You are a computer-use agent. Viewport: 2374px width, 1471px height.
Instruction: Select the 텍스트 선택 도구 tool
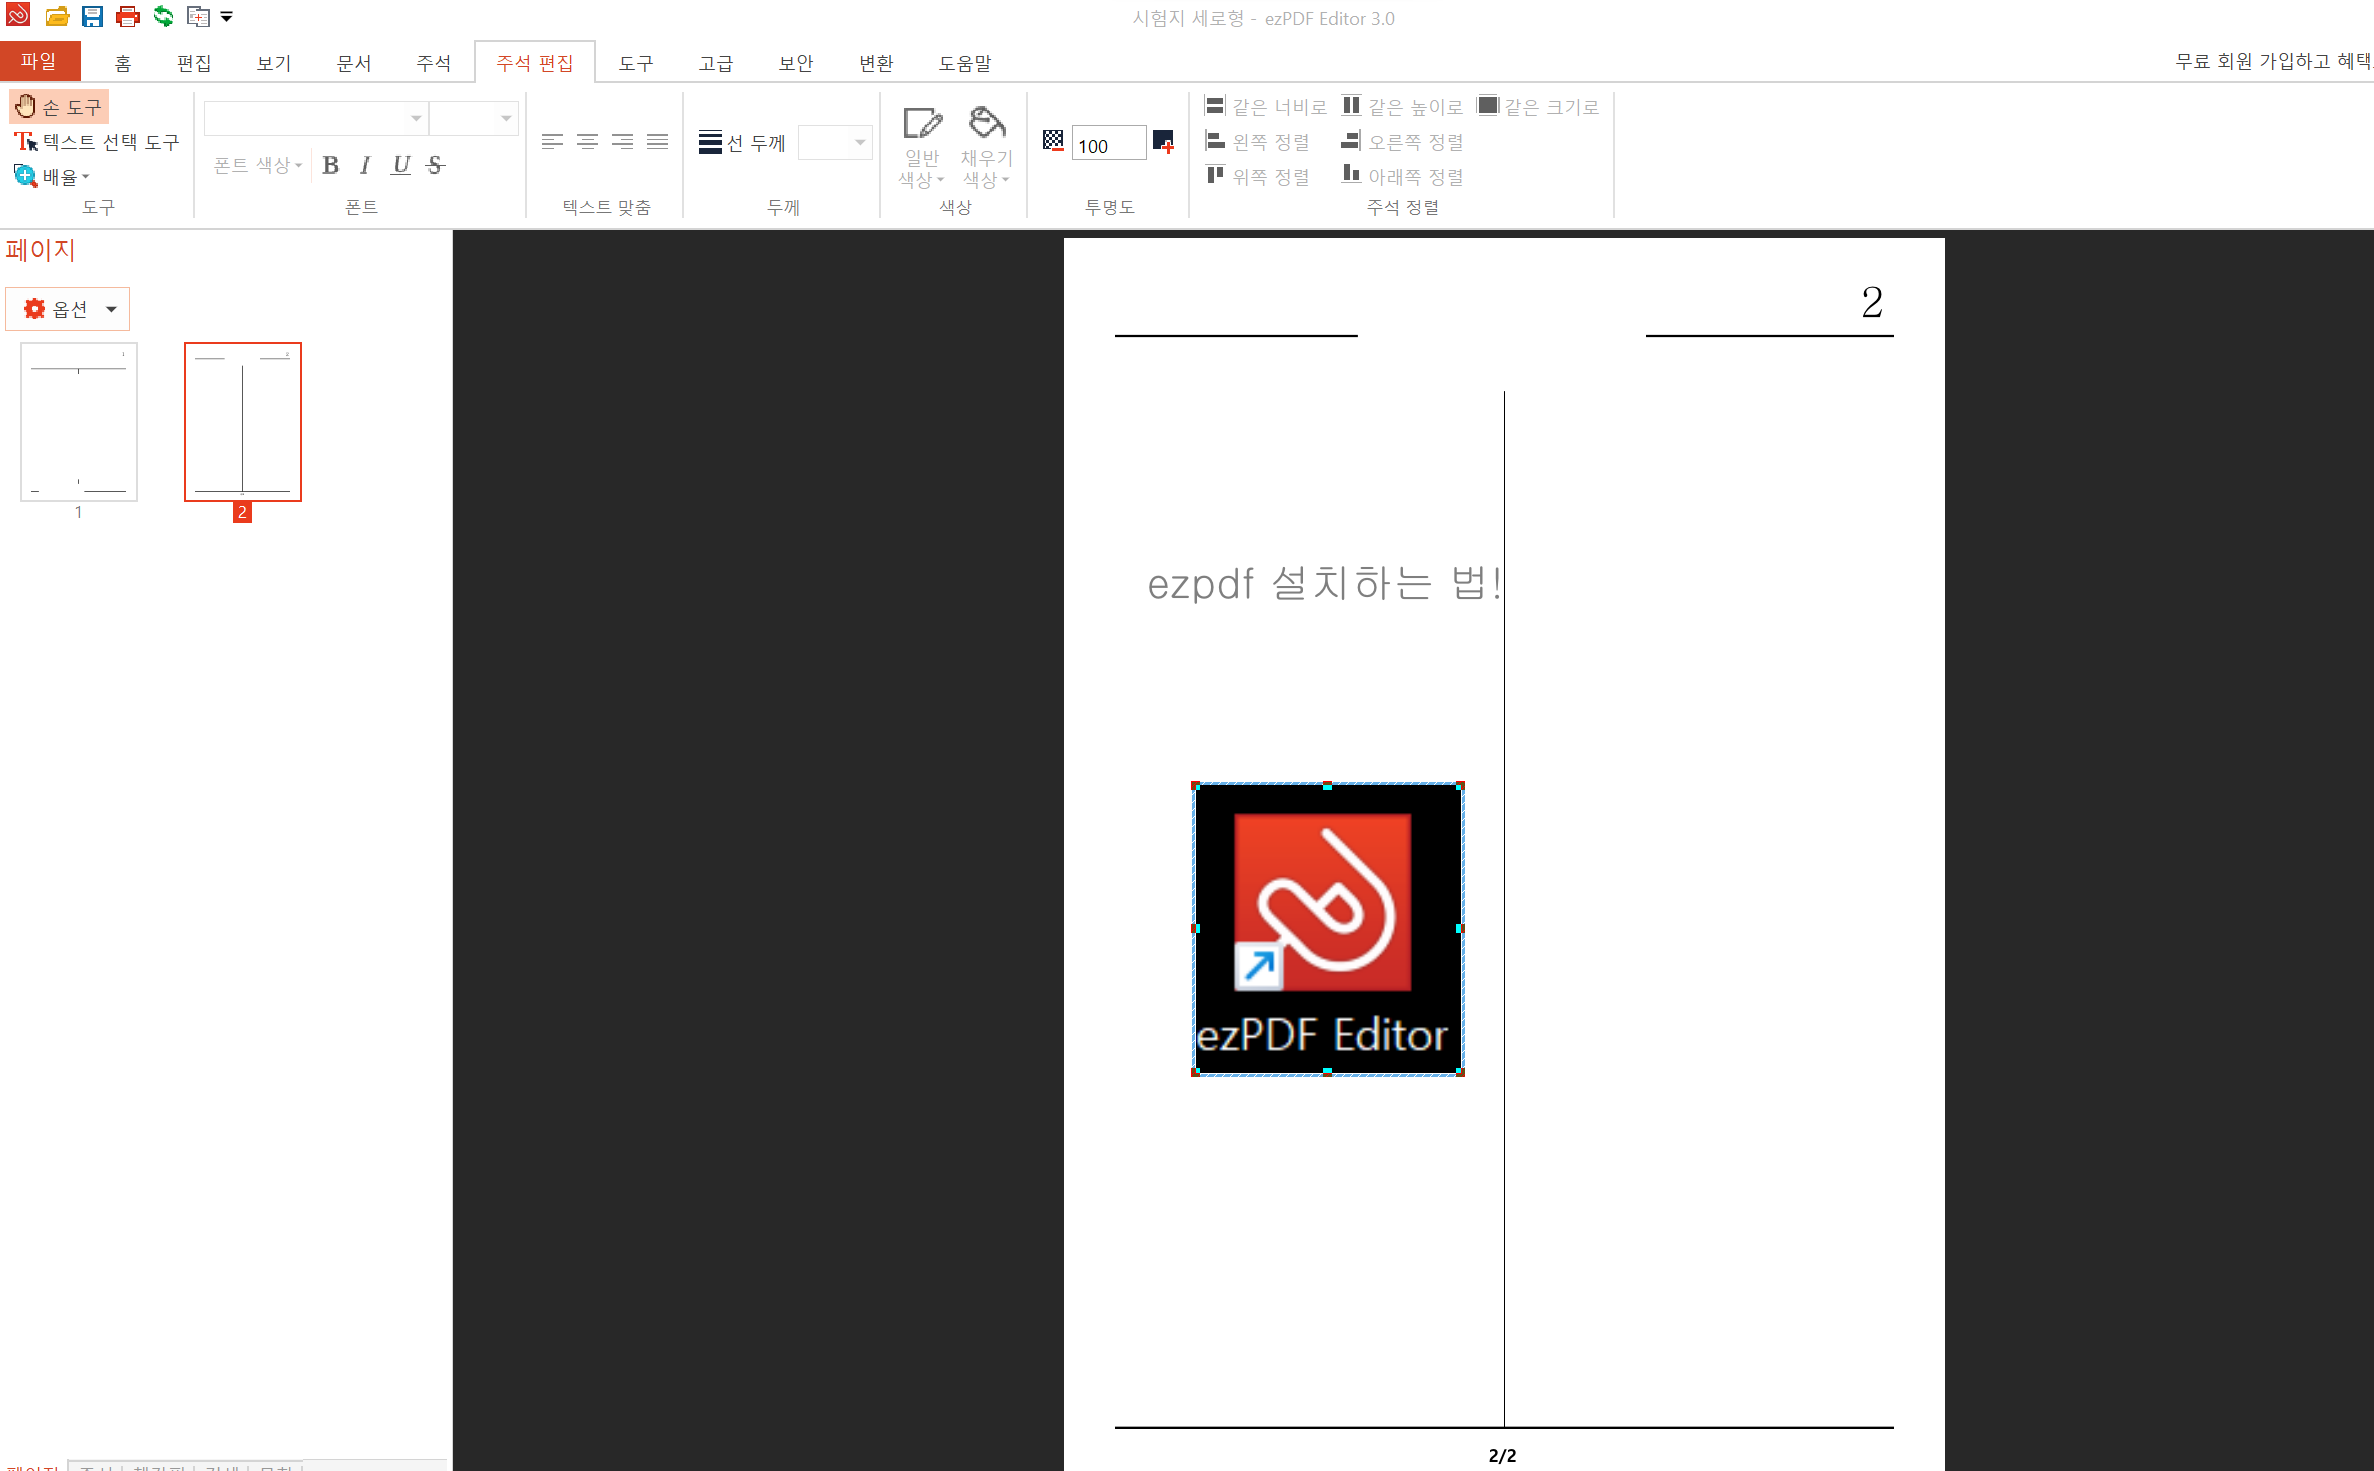pos(97,142)
